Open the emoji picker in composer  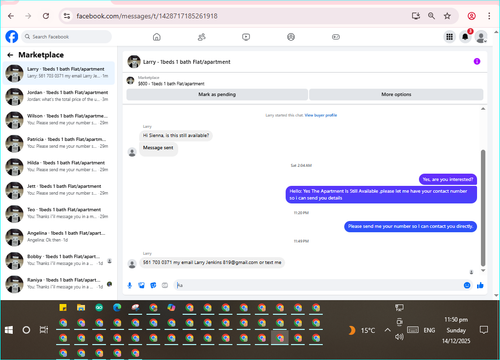pos(467,285)
